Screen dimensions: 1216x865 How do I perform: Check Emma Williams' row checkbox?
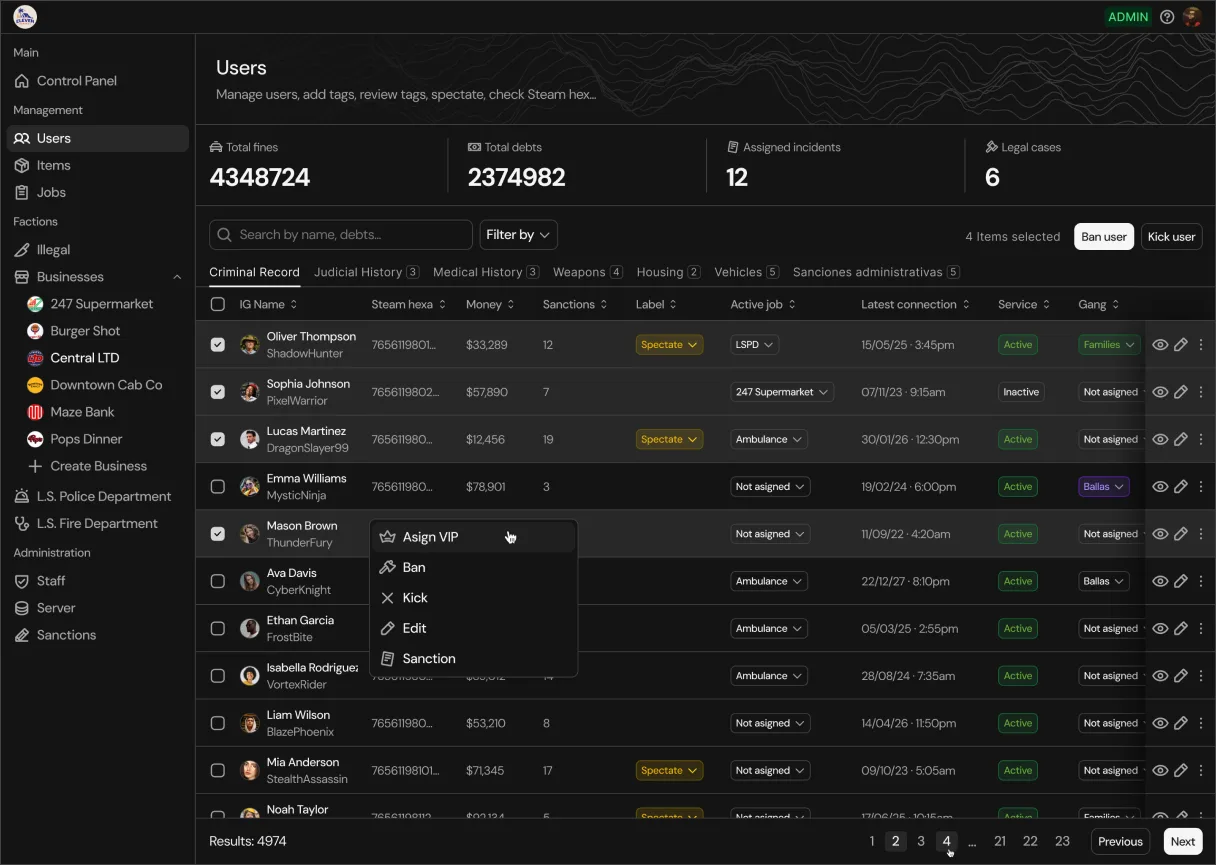pyautogui.click(x=218, y=487)
